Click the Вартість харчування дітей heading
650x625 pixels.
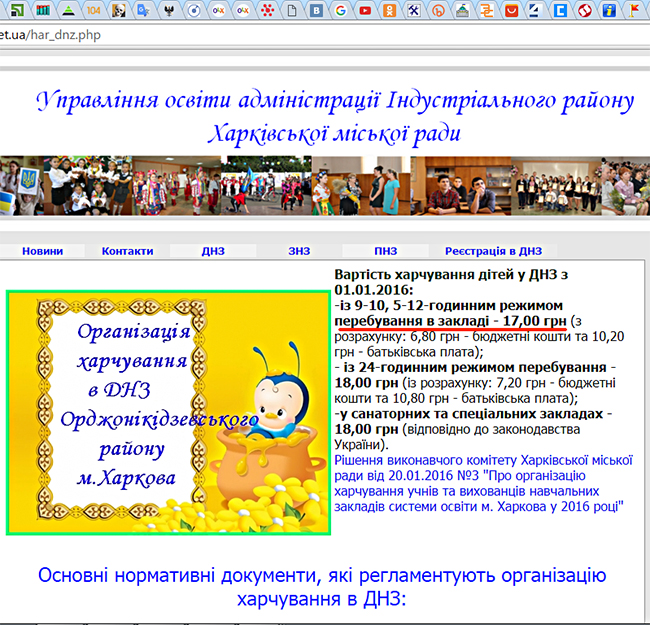451,282
